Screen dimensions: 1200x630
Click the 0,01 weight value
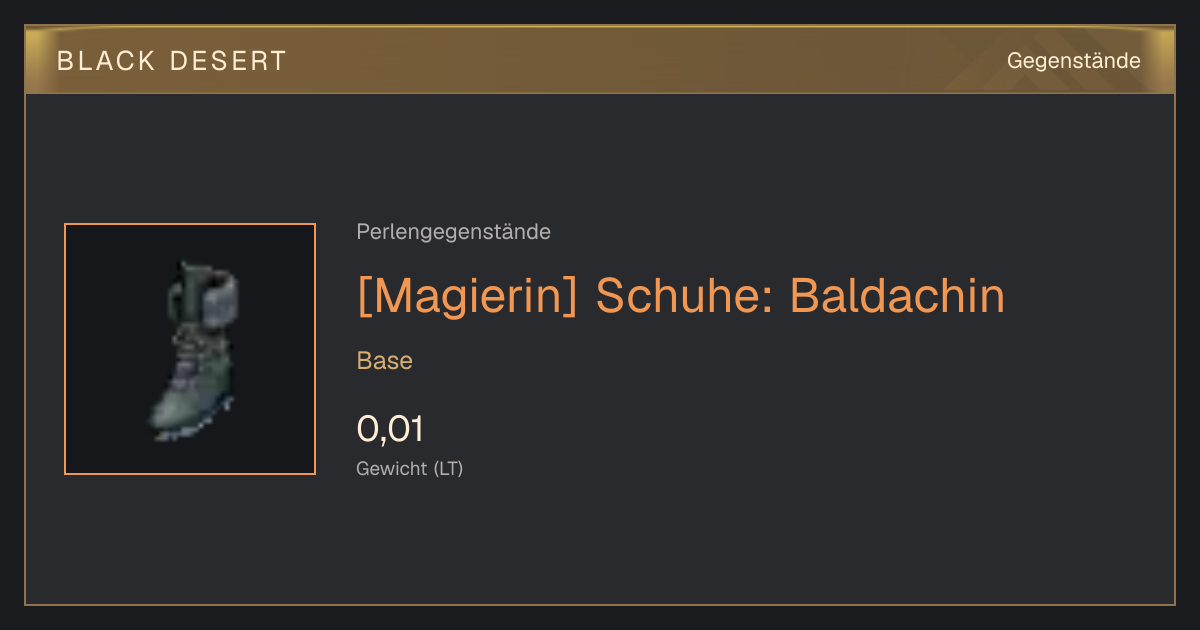click(390, 429)
